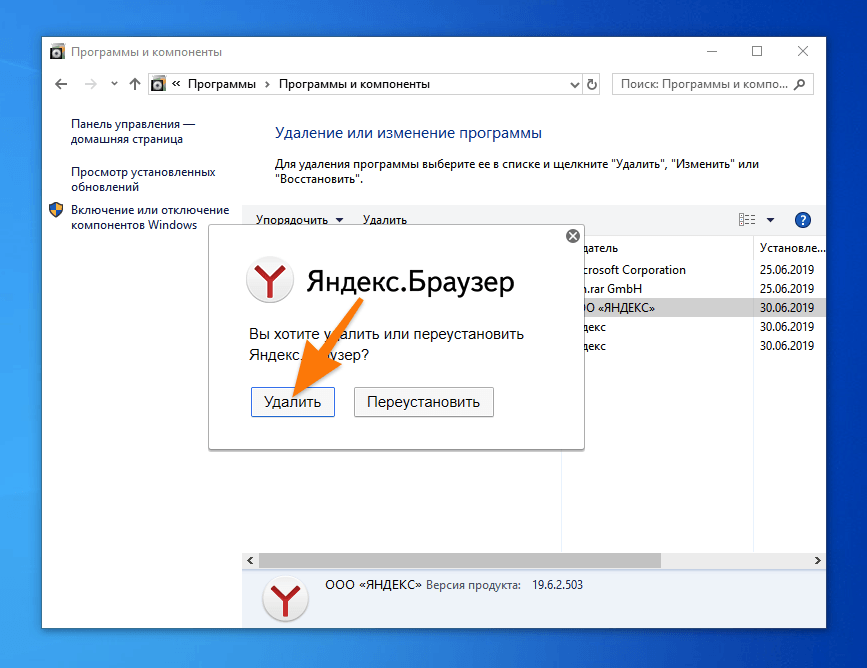Select Программы breadcrumb in address bar
The width and height of the screenshot is (867, 668).
222,84
